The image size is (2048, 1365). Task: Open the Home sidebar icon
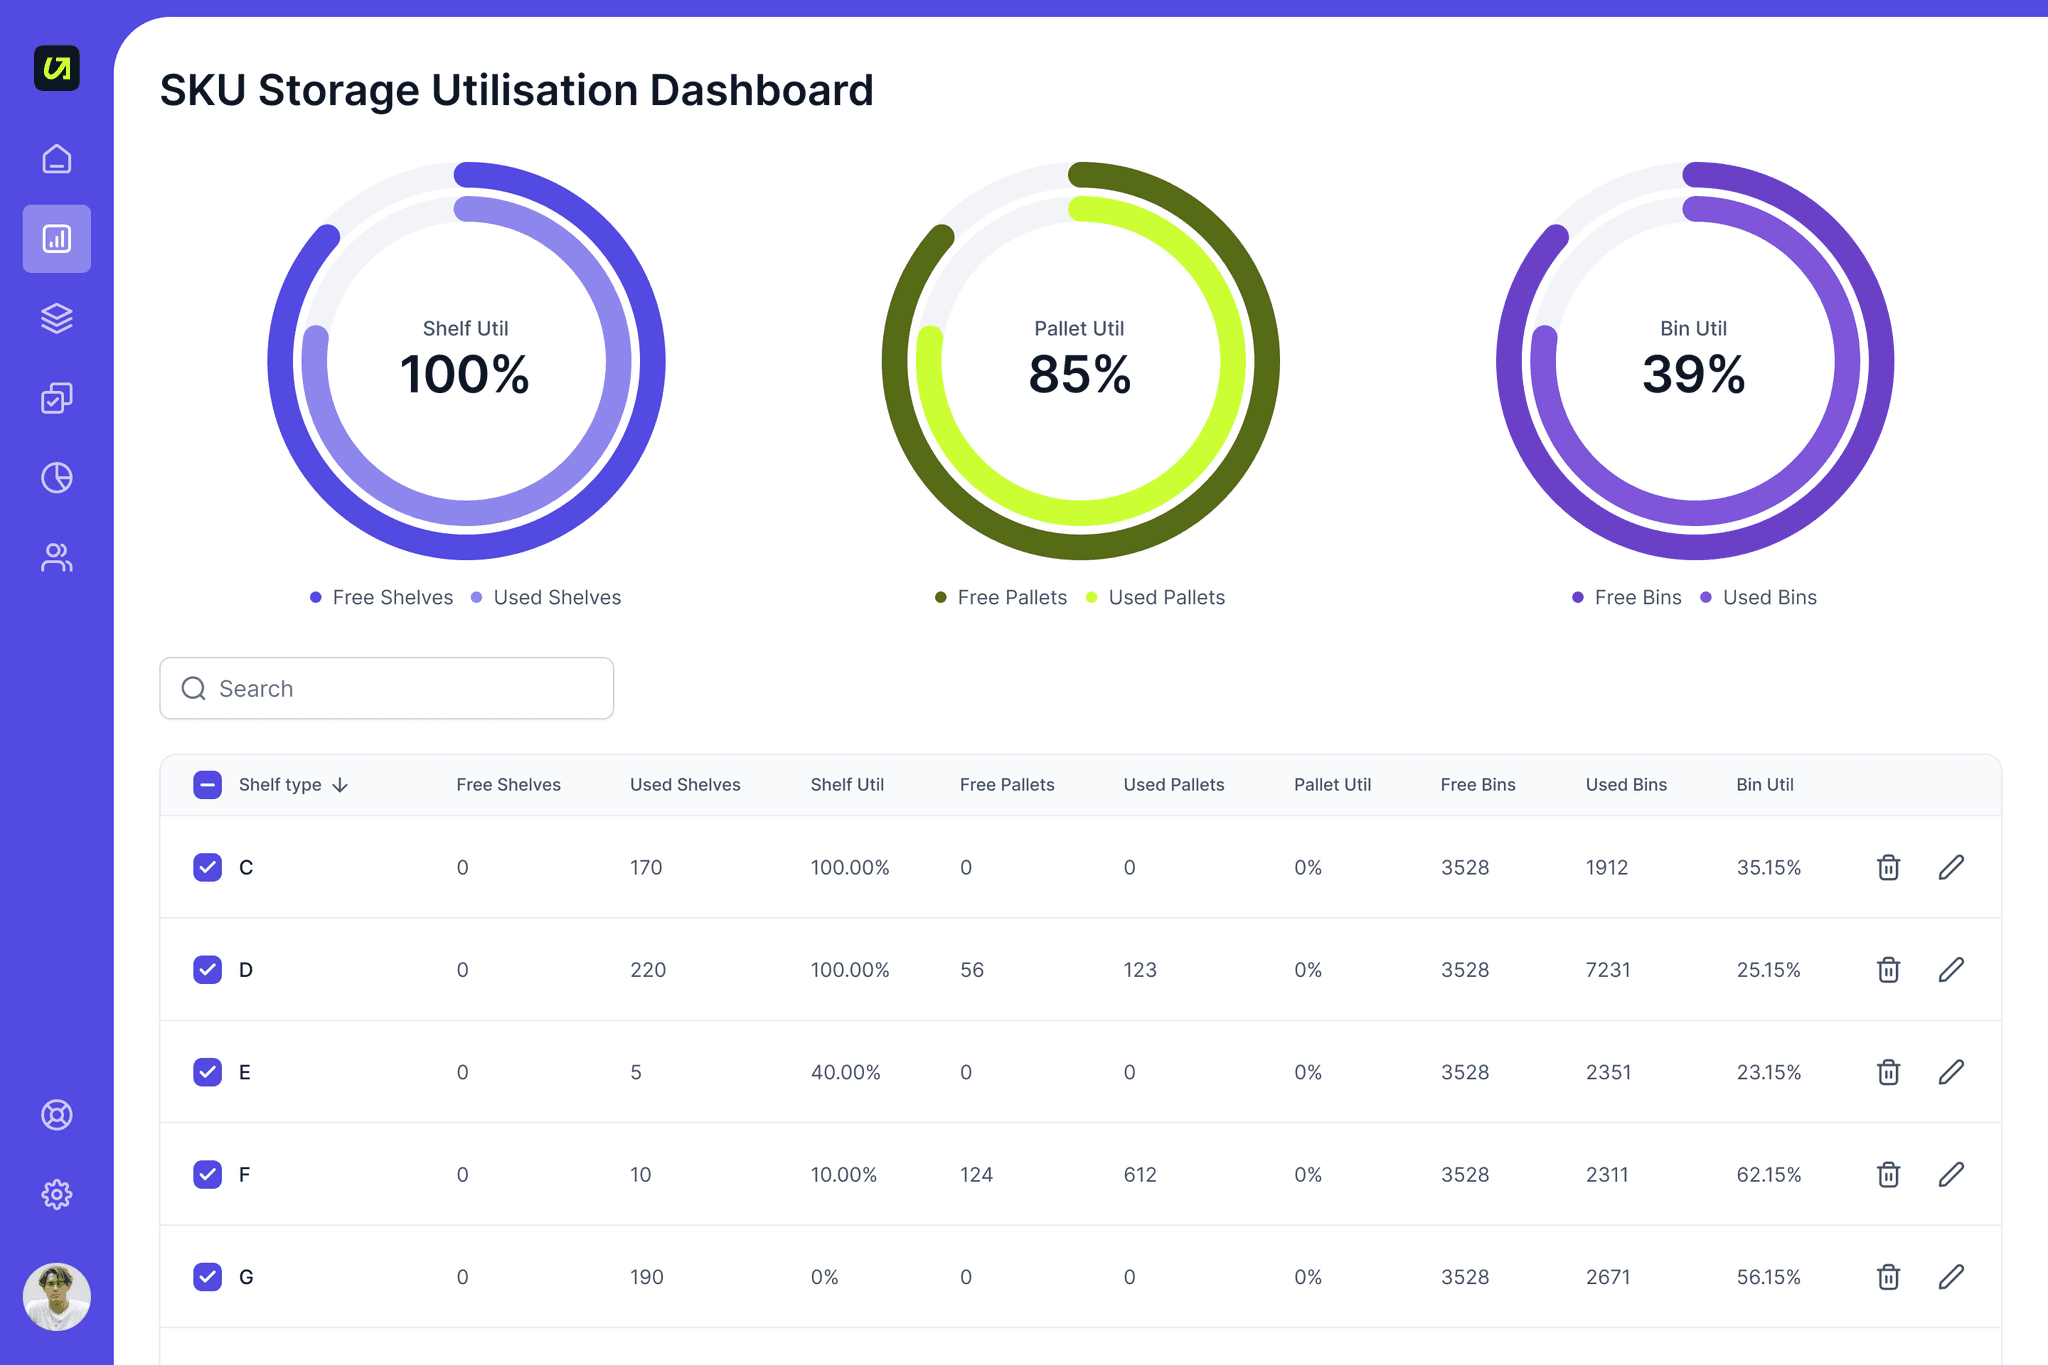coord(57,159)
